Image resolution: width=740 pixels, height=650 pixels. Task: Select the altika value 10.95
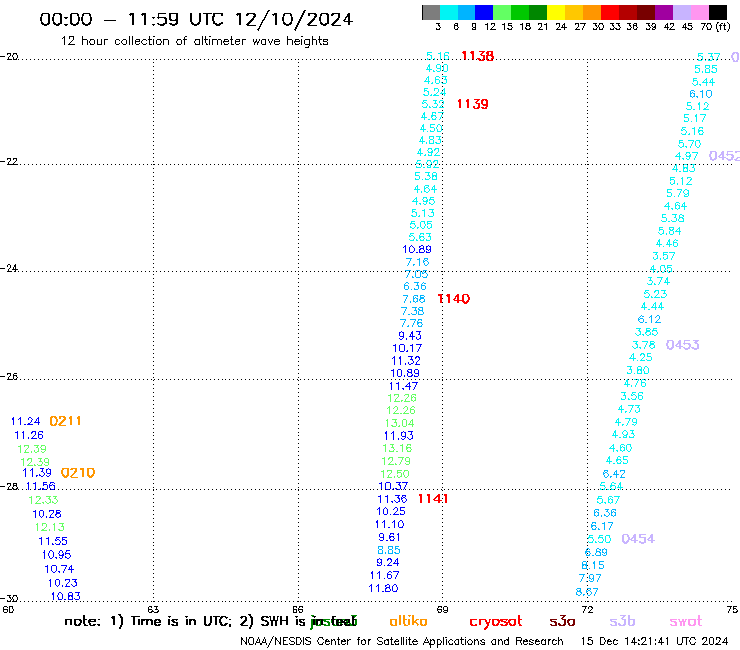(56, 555)
